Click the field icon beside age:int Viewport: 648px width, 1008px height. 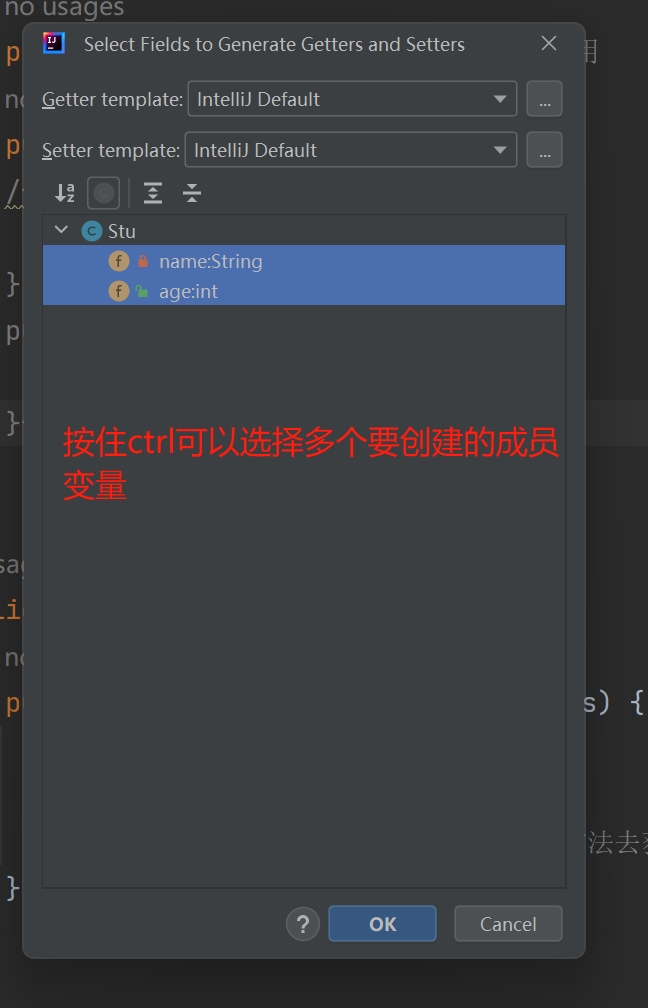click(x=118, y=291)
